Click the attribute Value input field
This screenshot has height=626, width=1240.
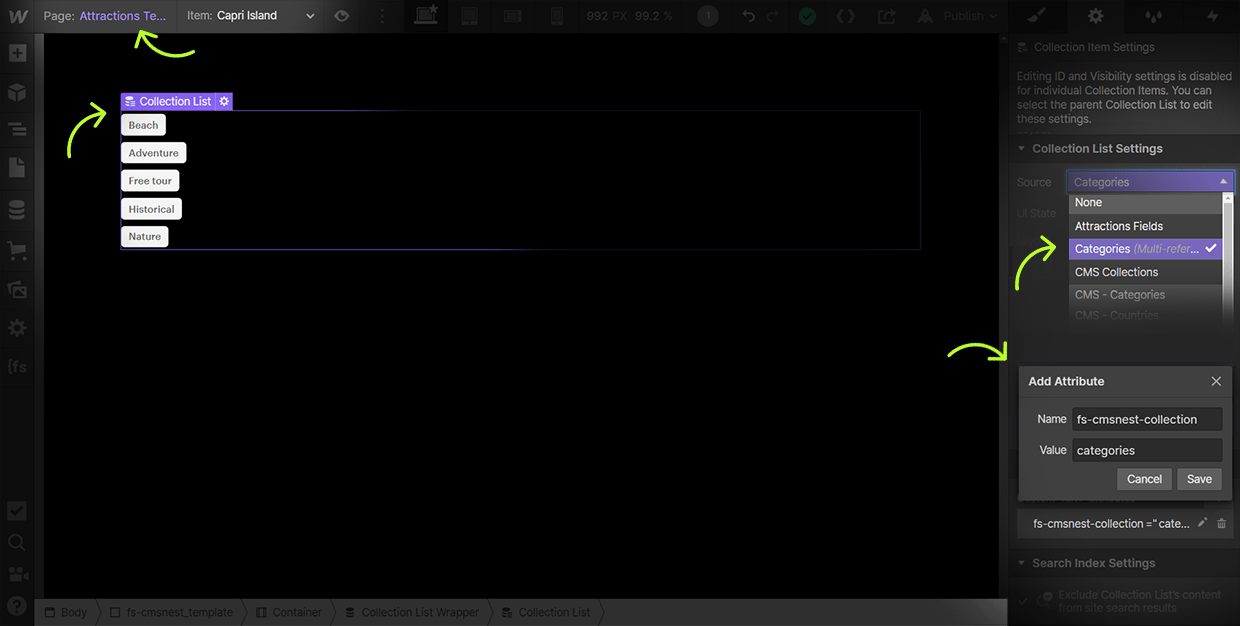[x=1147, y=450]
